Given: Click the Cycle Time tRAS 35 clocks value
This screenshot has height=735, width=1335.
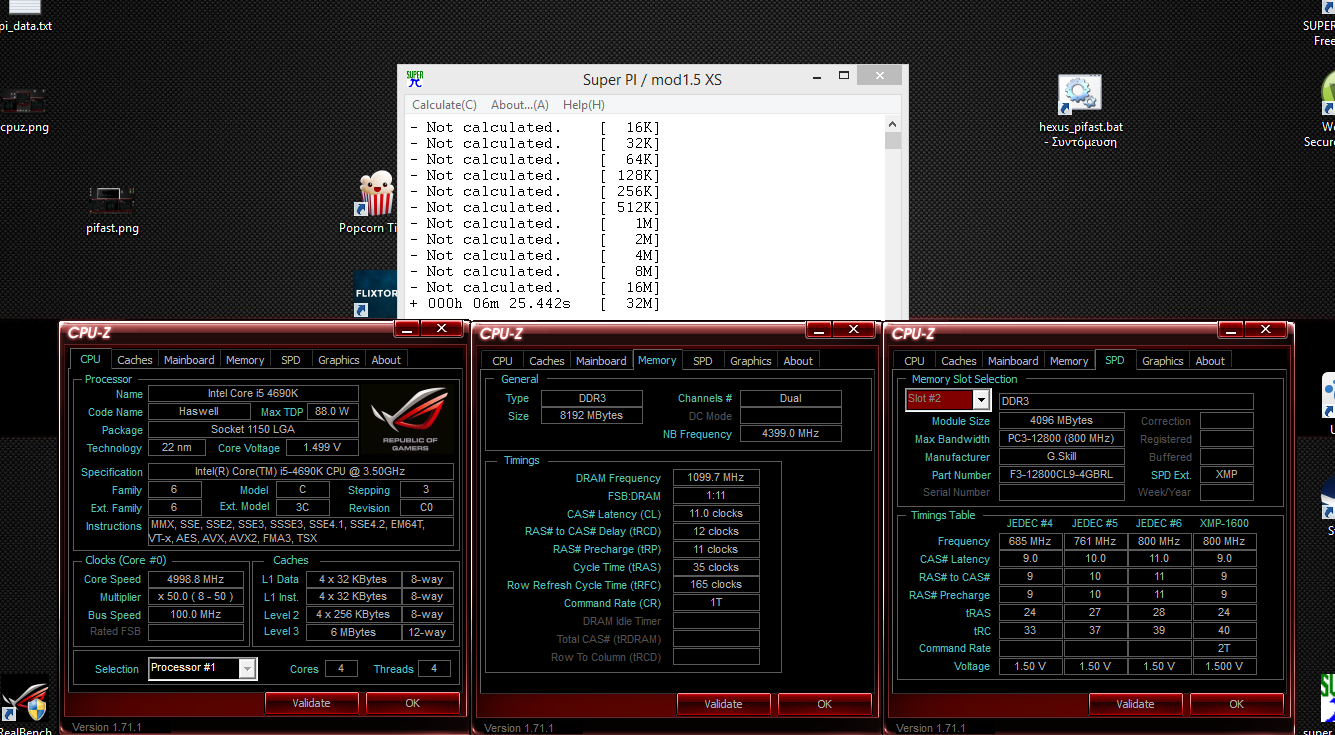Looking at the screenshot, I should click(716, 567).
